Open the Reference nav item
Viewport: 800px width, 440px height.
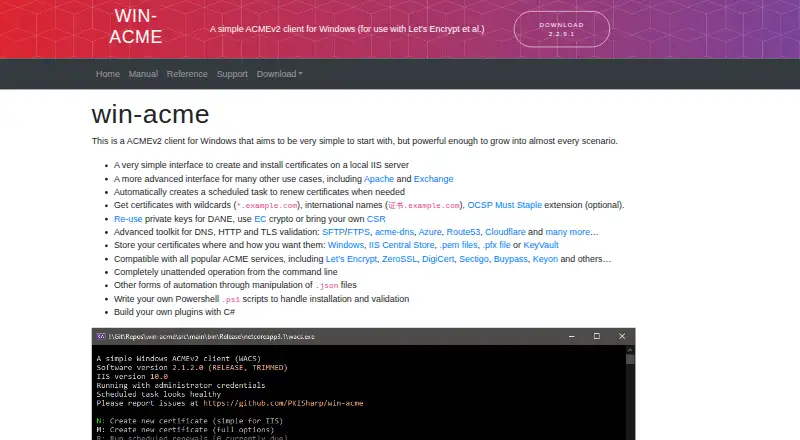(x=187, y=74)
